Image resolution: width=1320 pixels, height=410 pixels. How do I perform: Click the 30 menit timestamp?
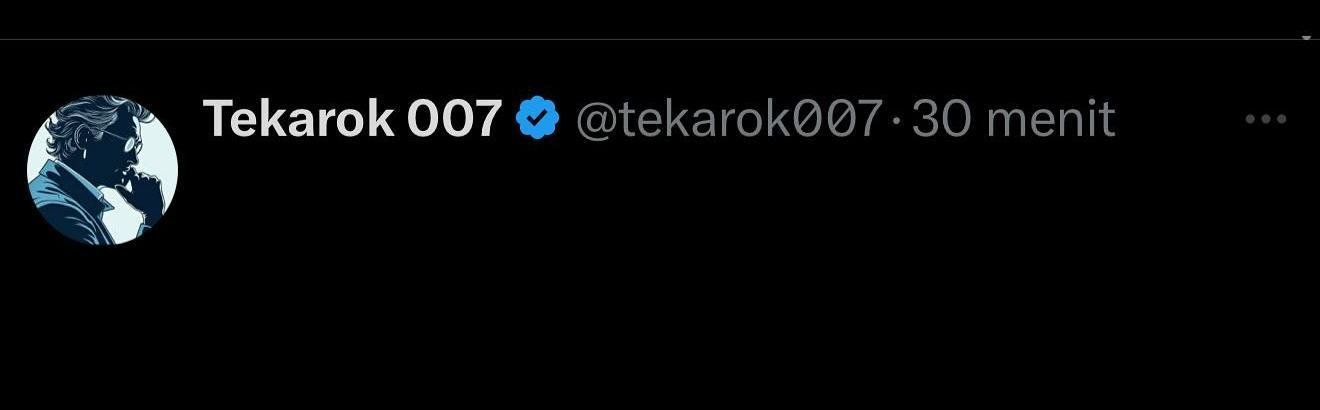pyautogui.click(x=1013, y=119)
